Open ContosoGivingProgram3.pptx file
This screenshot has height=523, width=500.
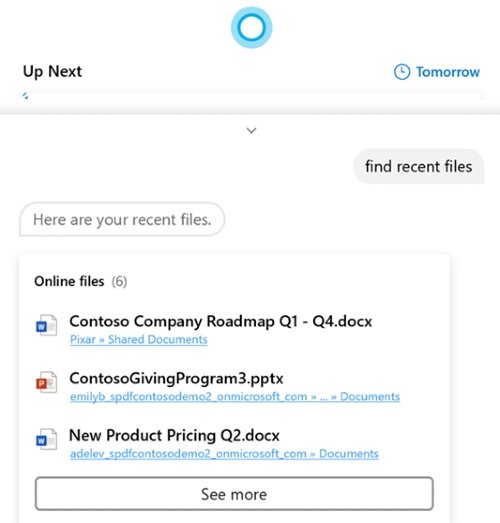click(176, 378)
